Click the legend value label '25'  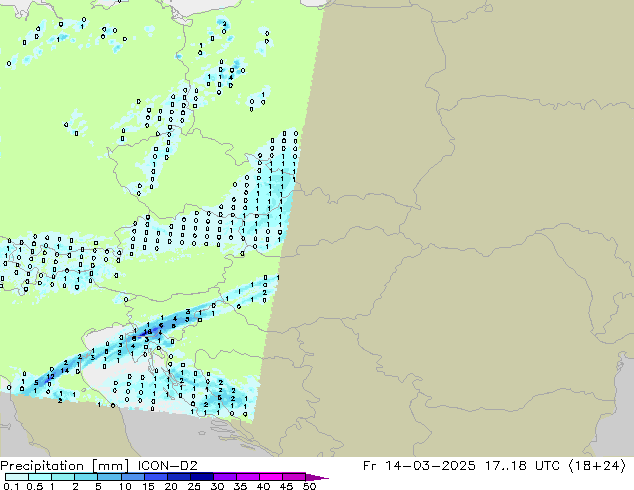[194, 486]
